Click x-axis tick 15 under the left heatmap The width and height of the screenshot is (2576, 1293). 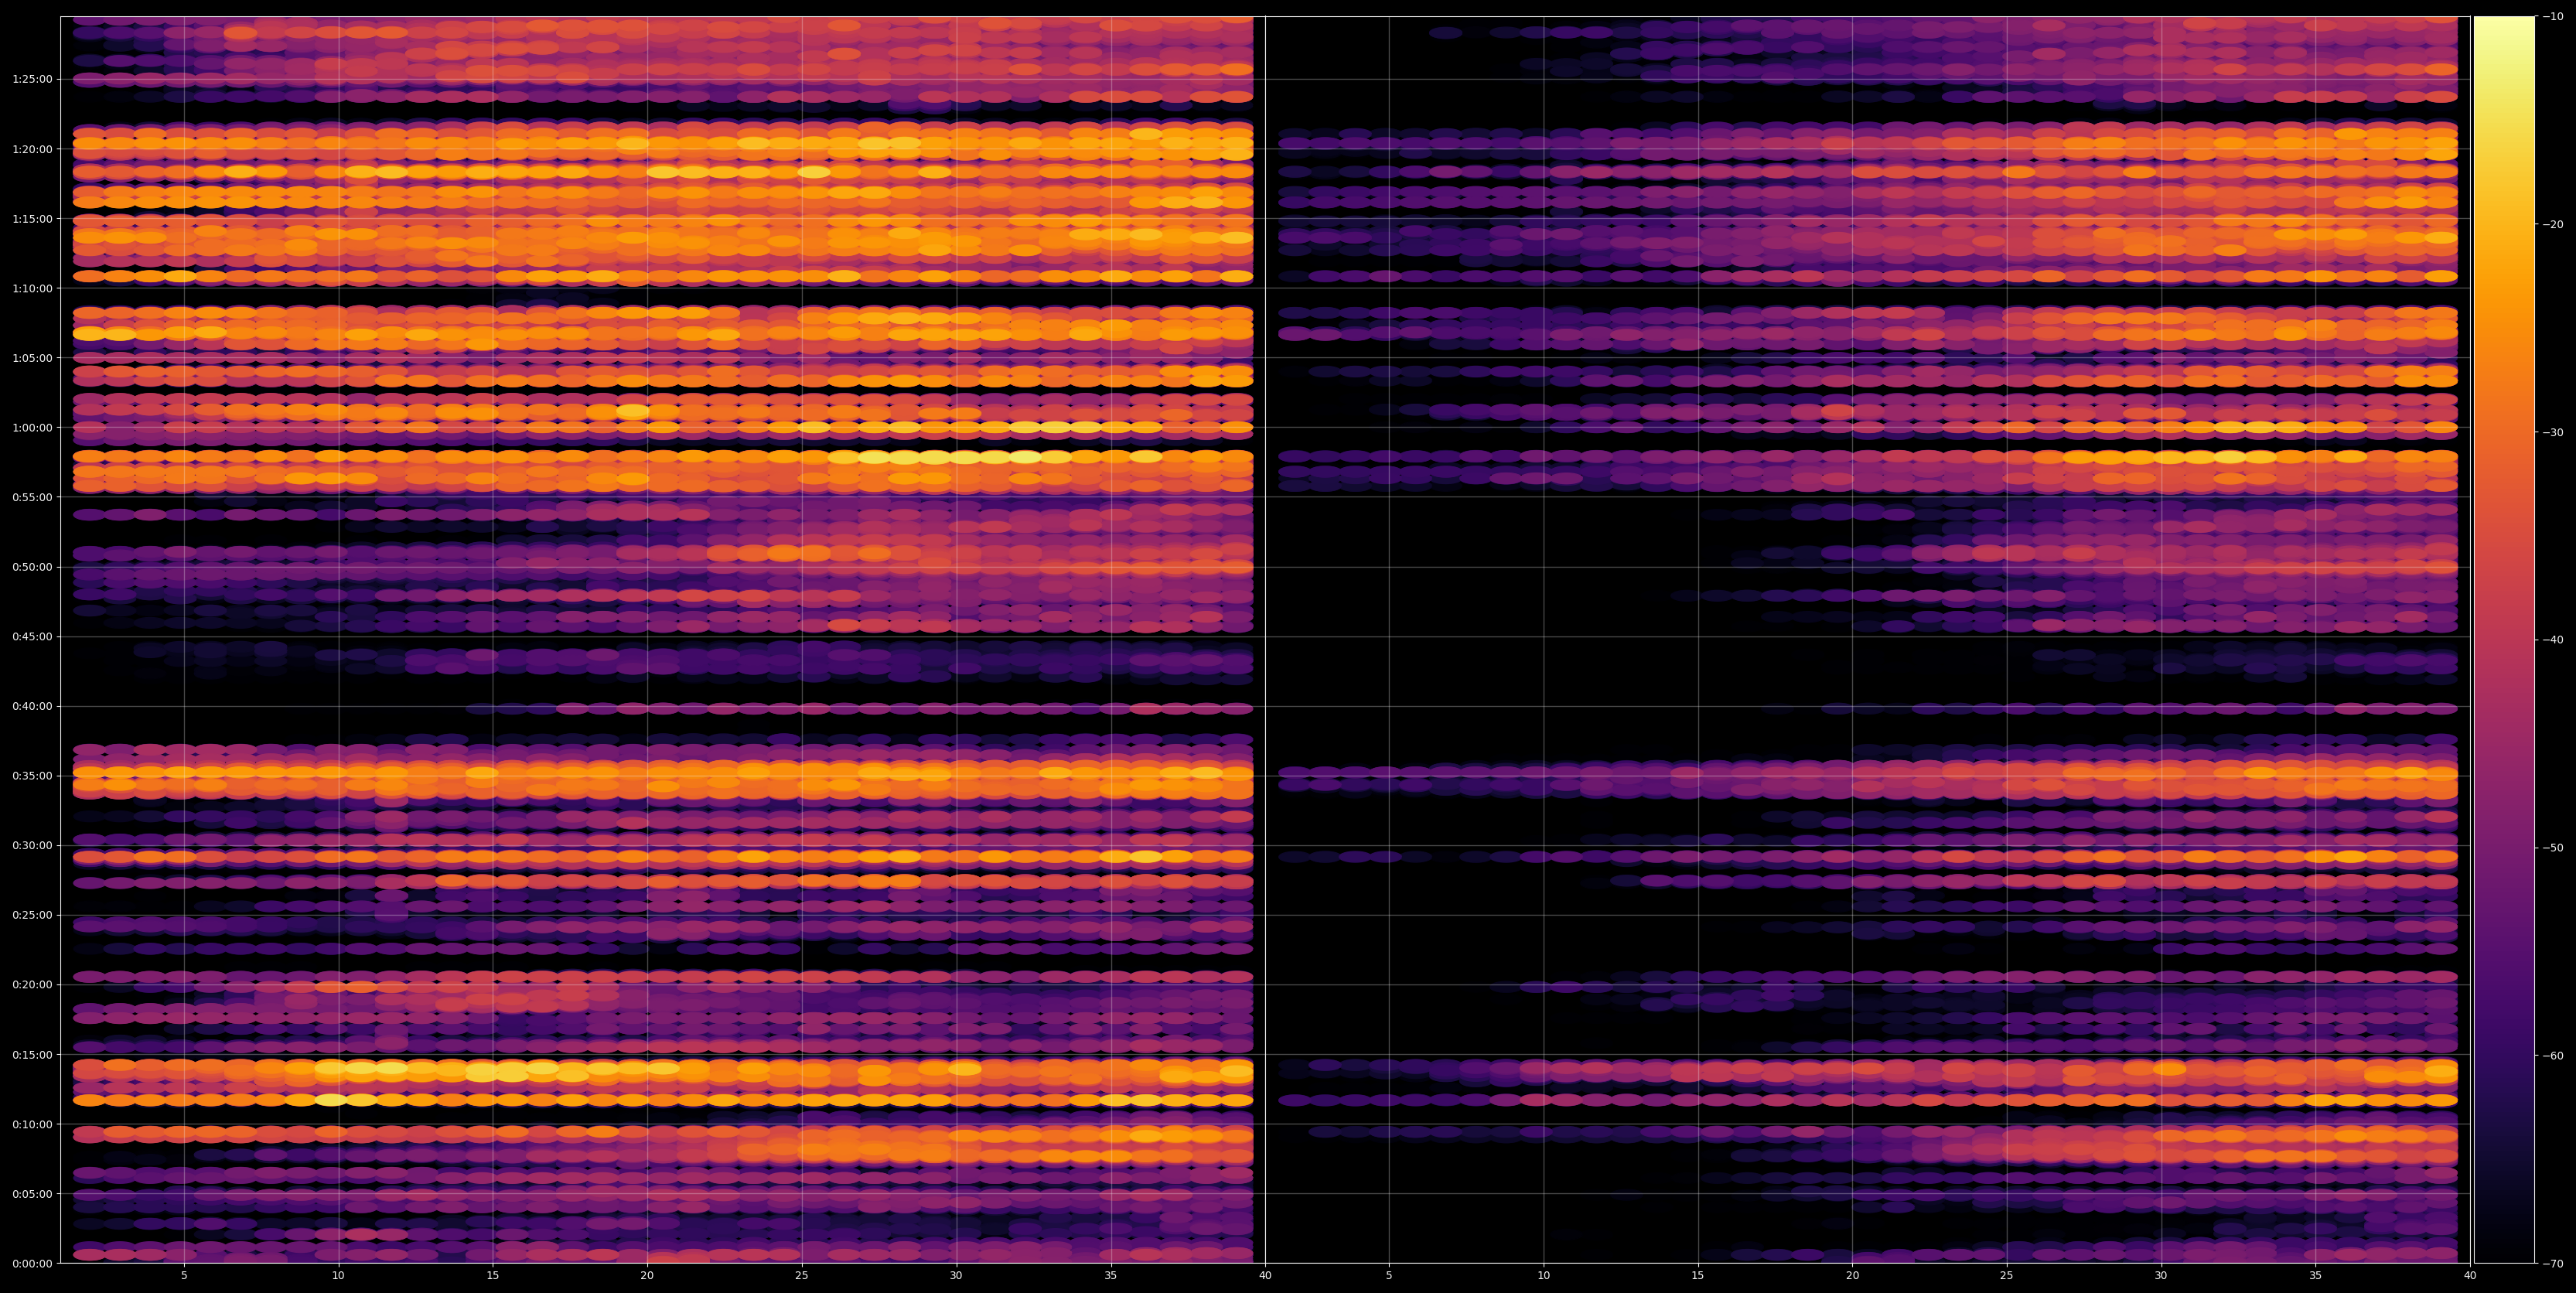[x=493, y=1276]
